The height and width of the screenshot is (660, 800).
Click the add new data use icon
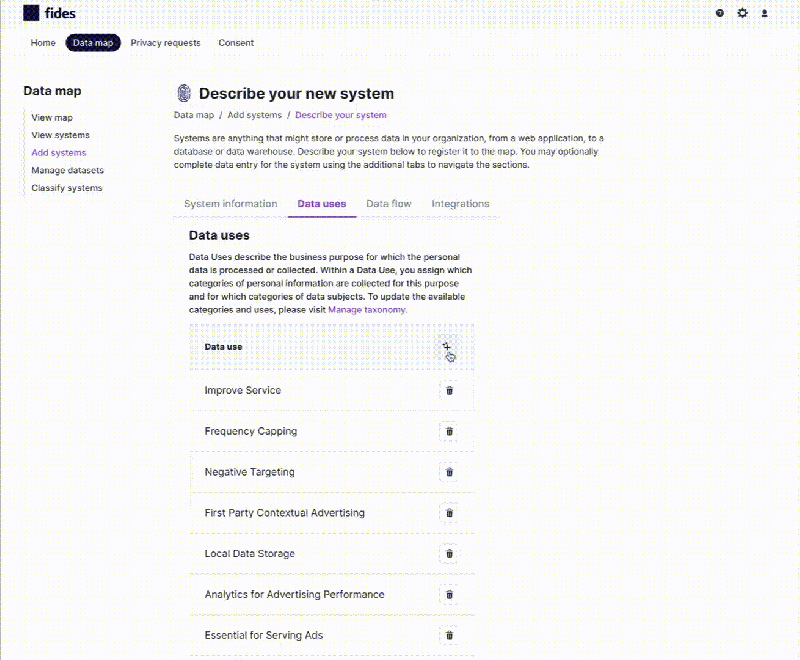point(449,346)
